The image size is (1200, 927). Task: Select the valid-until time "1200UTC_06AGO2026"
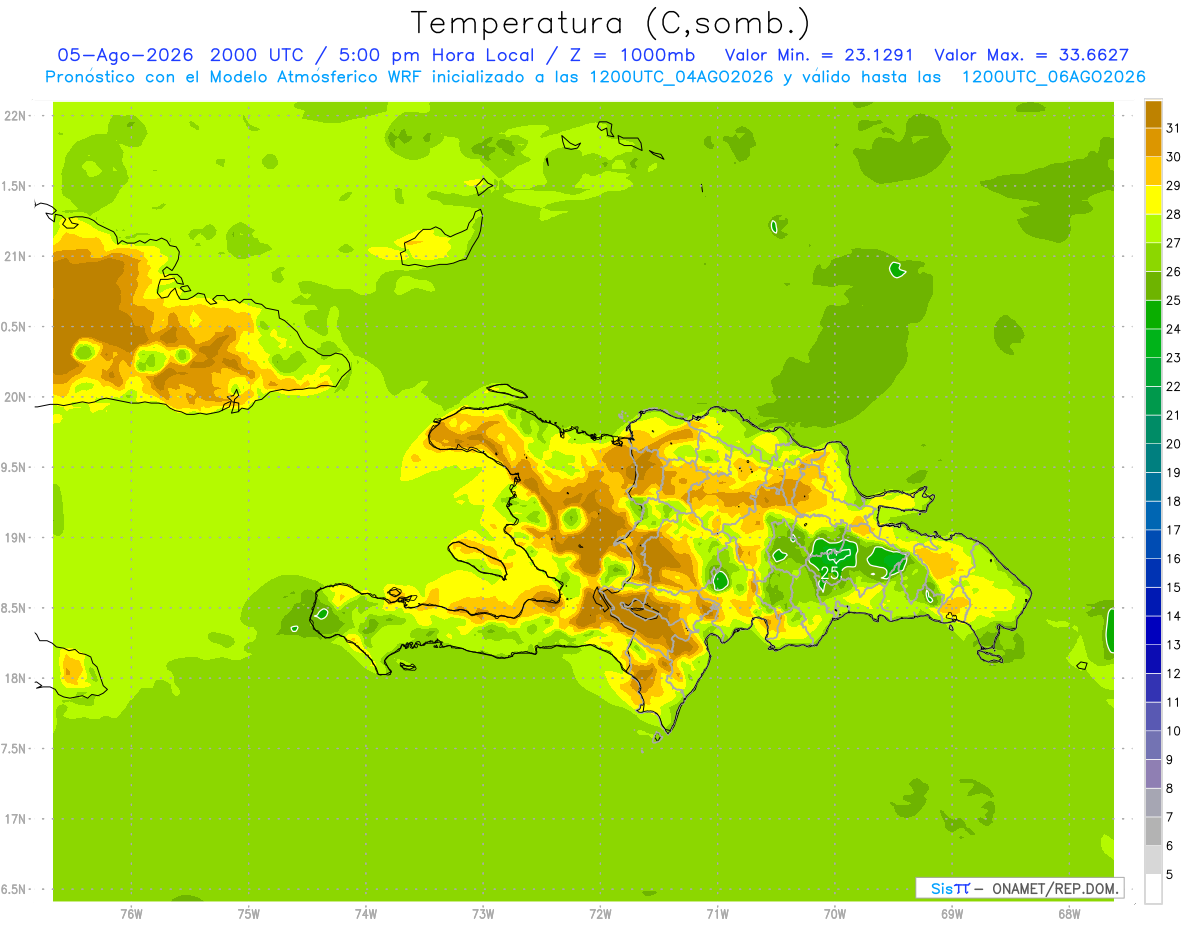[1053, 77]
